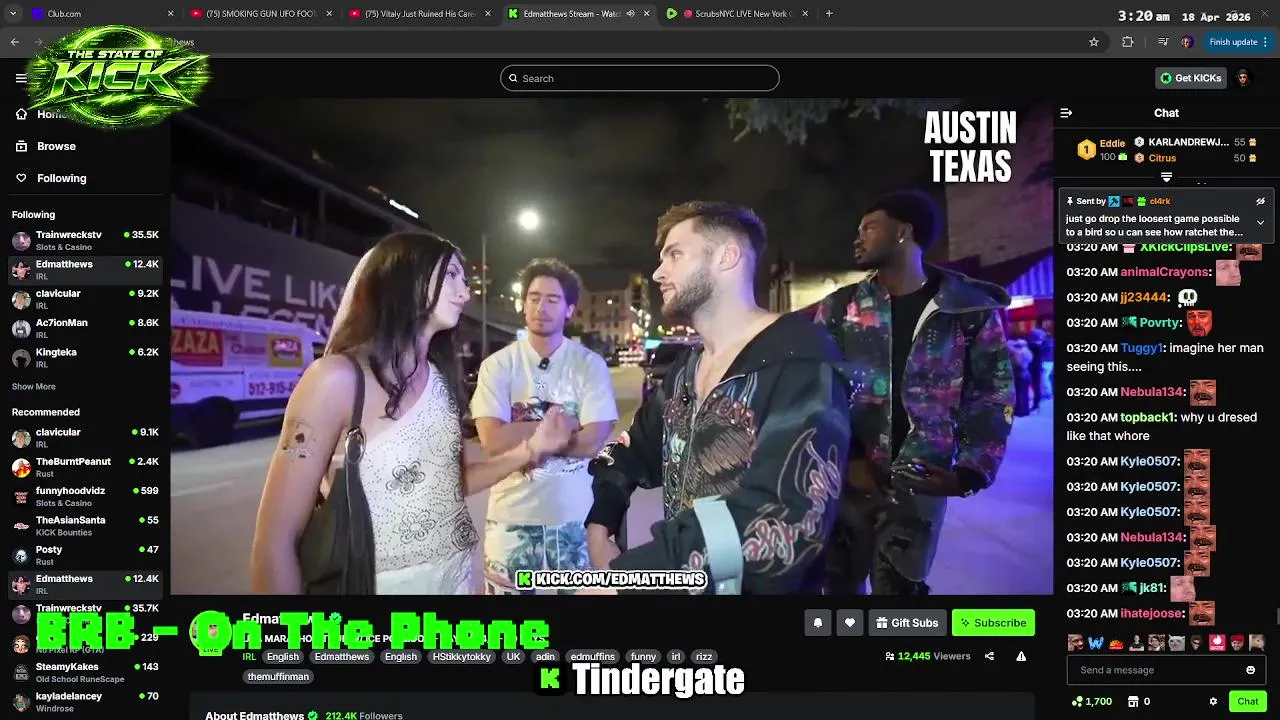Viewport: 1280px width, 720px height.
Task: Go back with the browser back arrow
Action: tap(14, 42)
